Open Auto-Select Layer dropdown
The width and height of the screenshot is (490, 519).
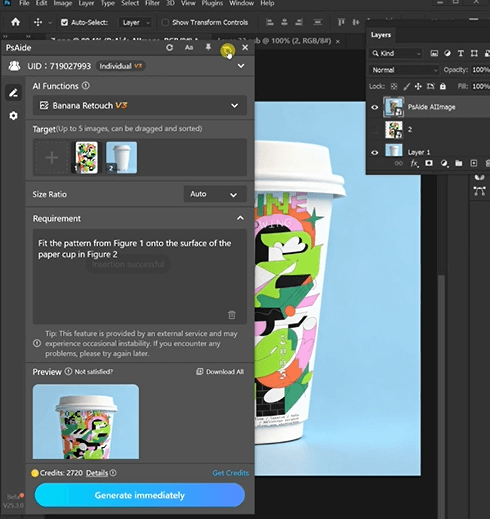[135, 22]
